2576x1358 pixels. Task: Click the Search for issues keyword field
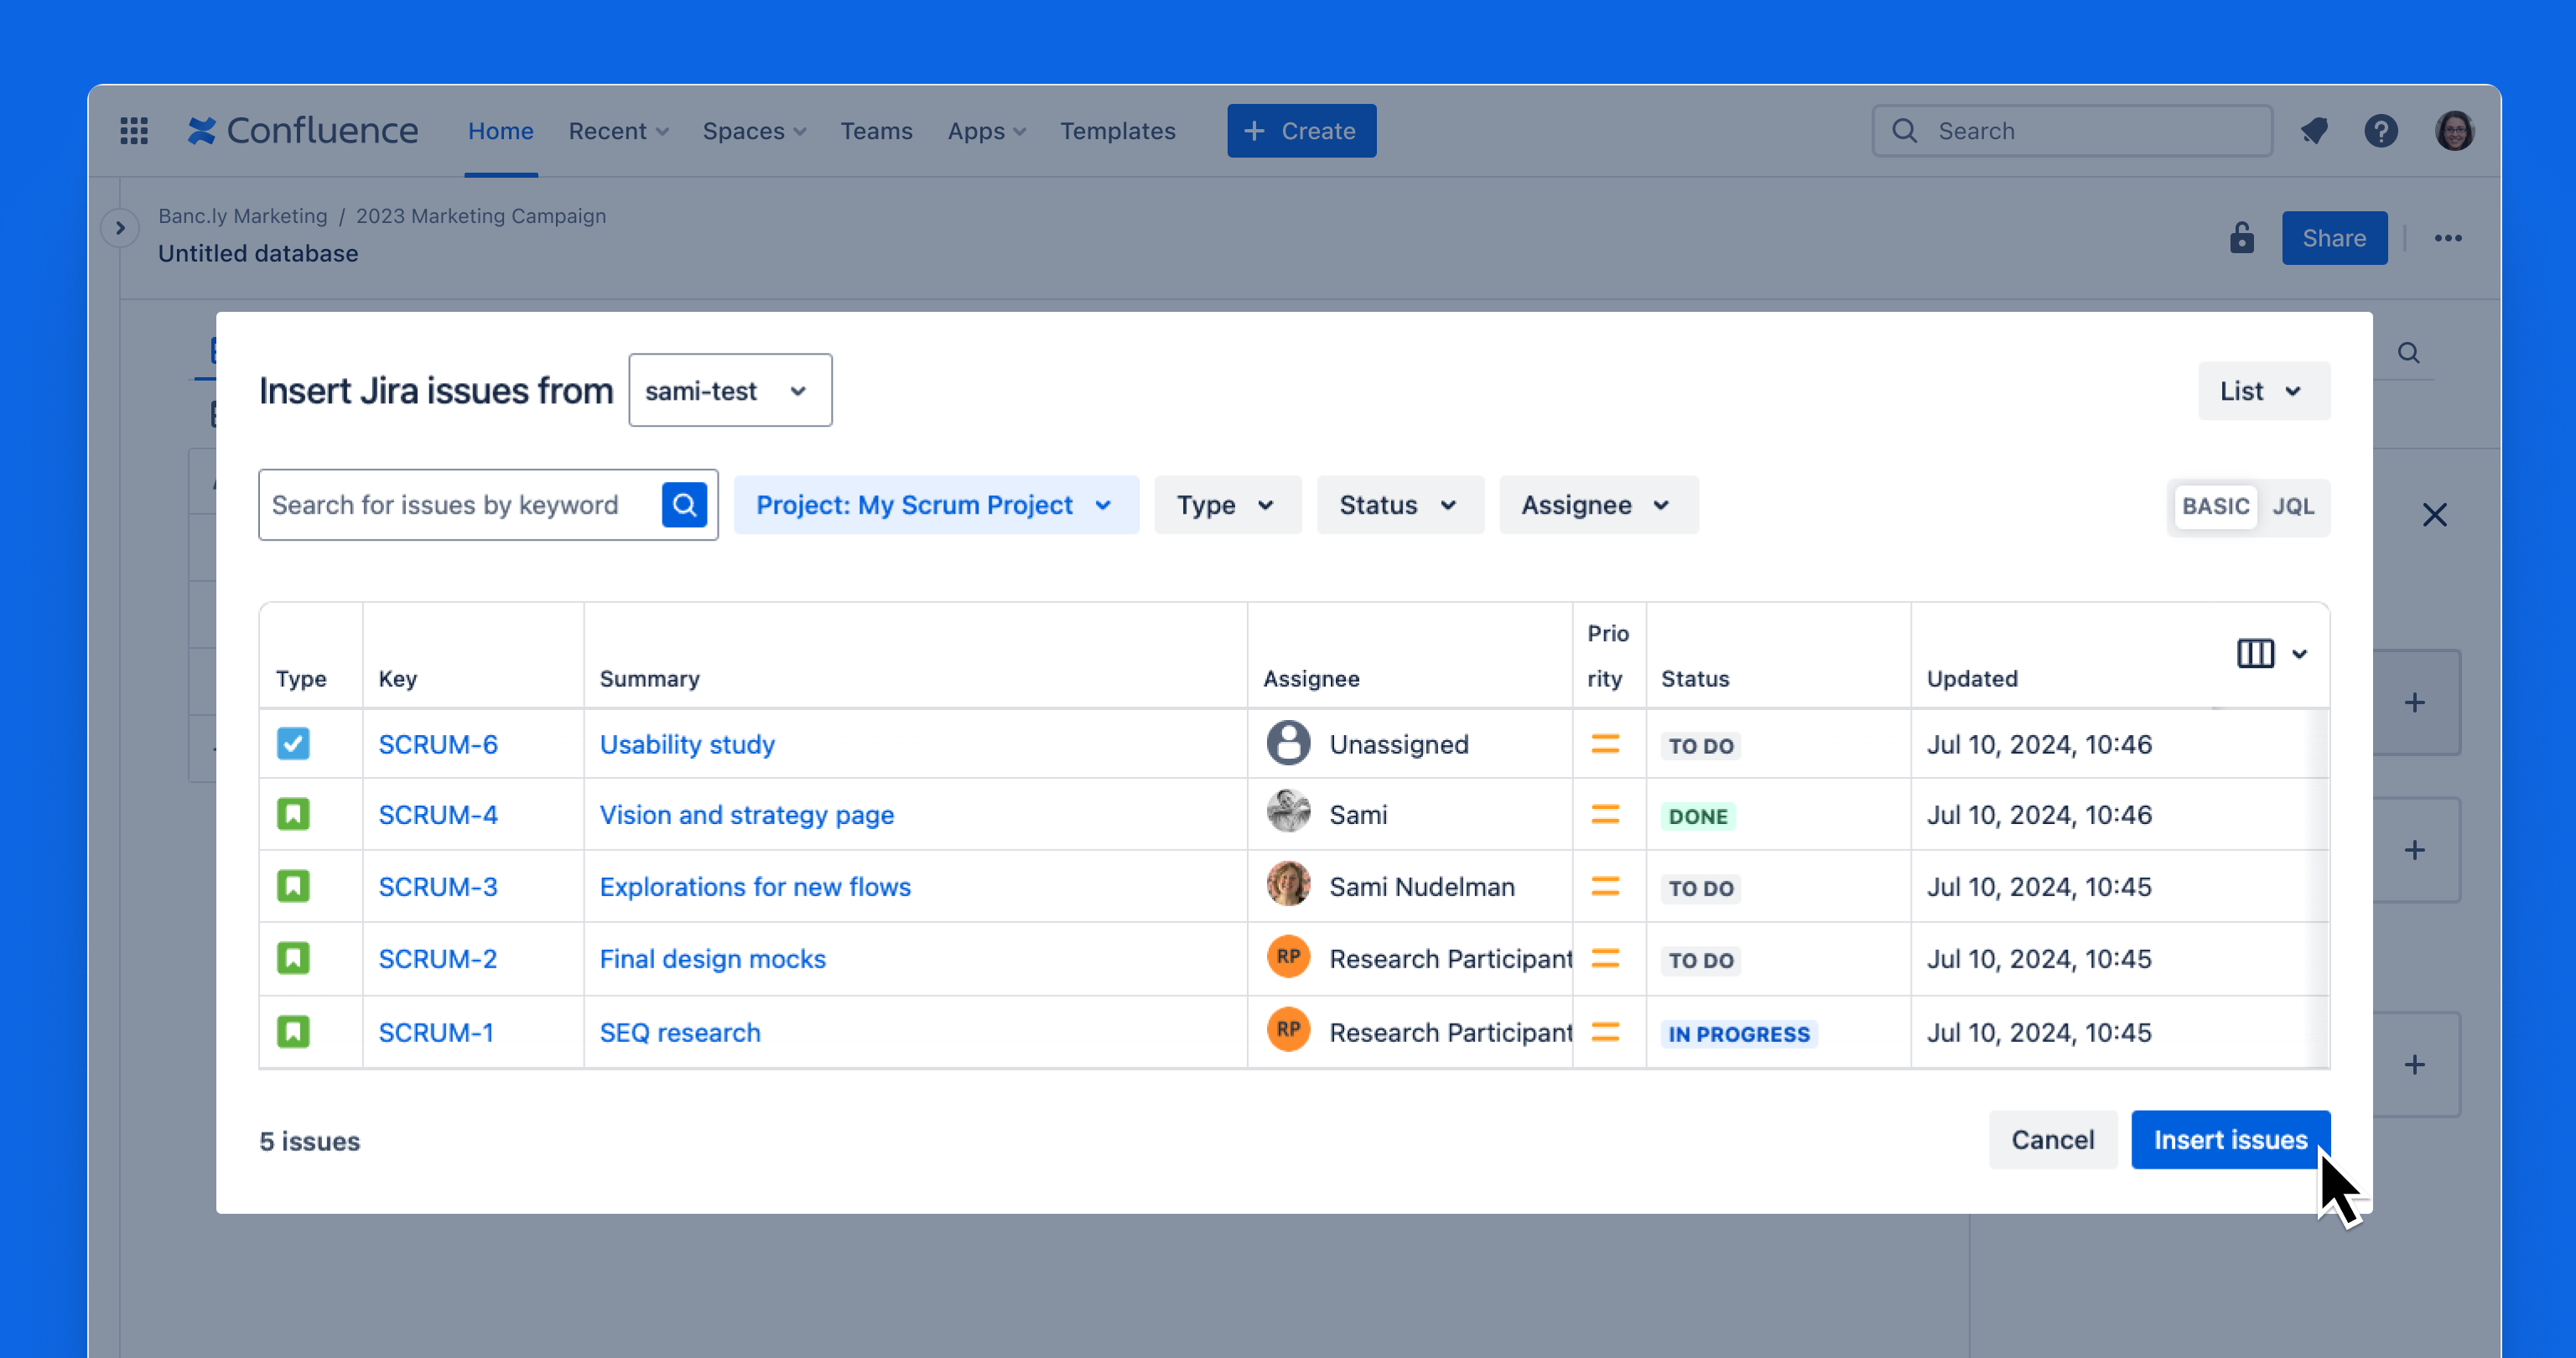point(460,505)
